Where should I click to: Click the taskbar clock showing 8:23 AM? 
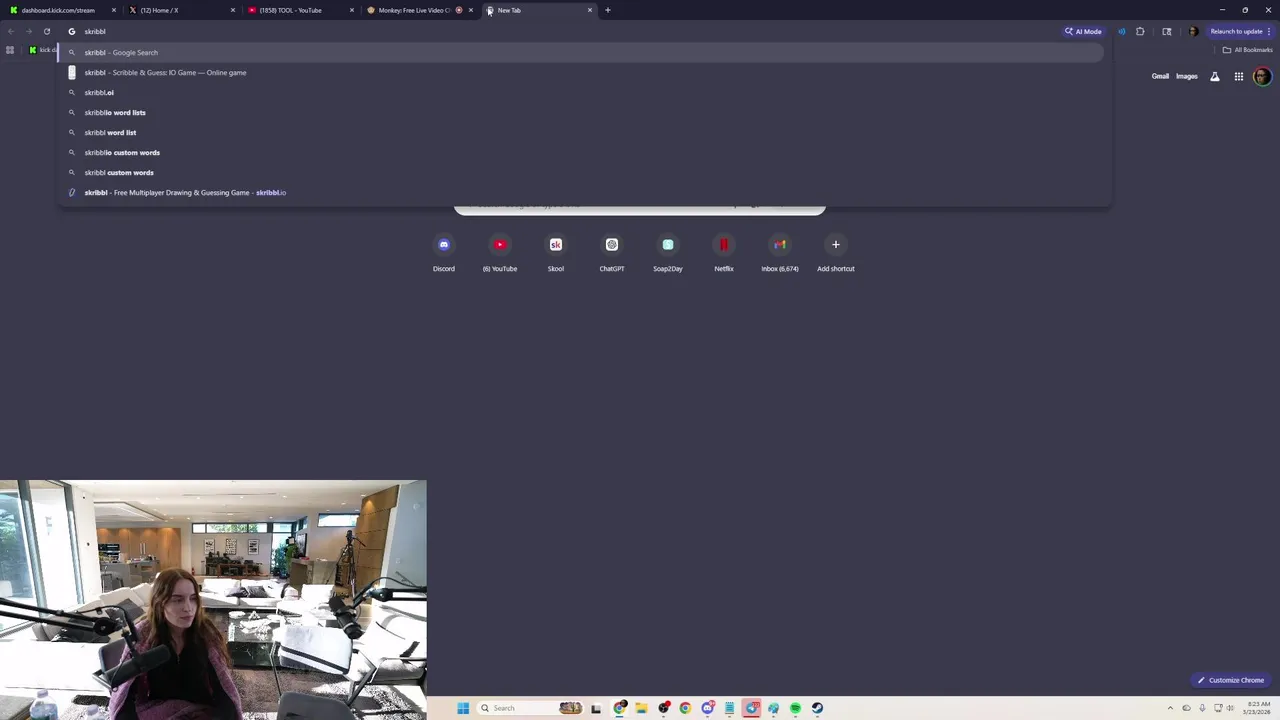click(1257, 708)
